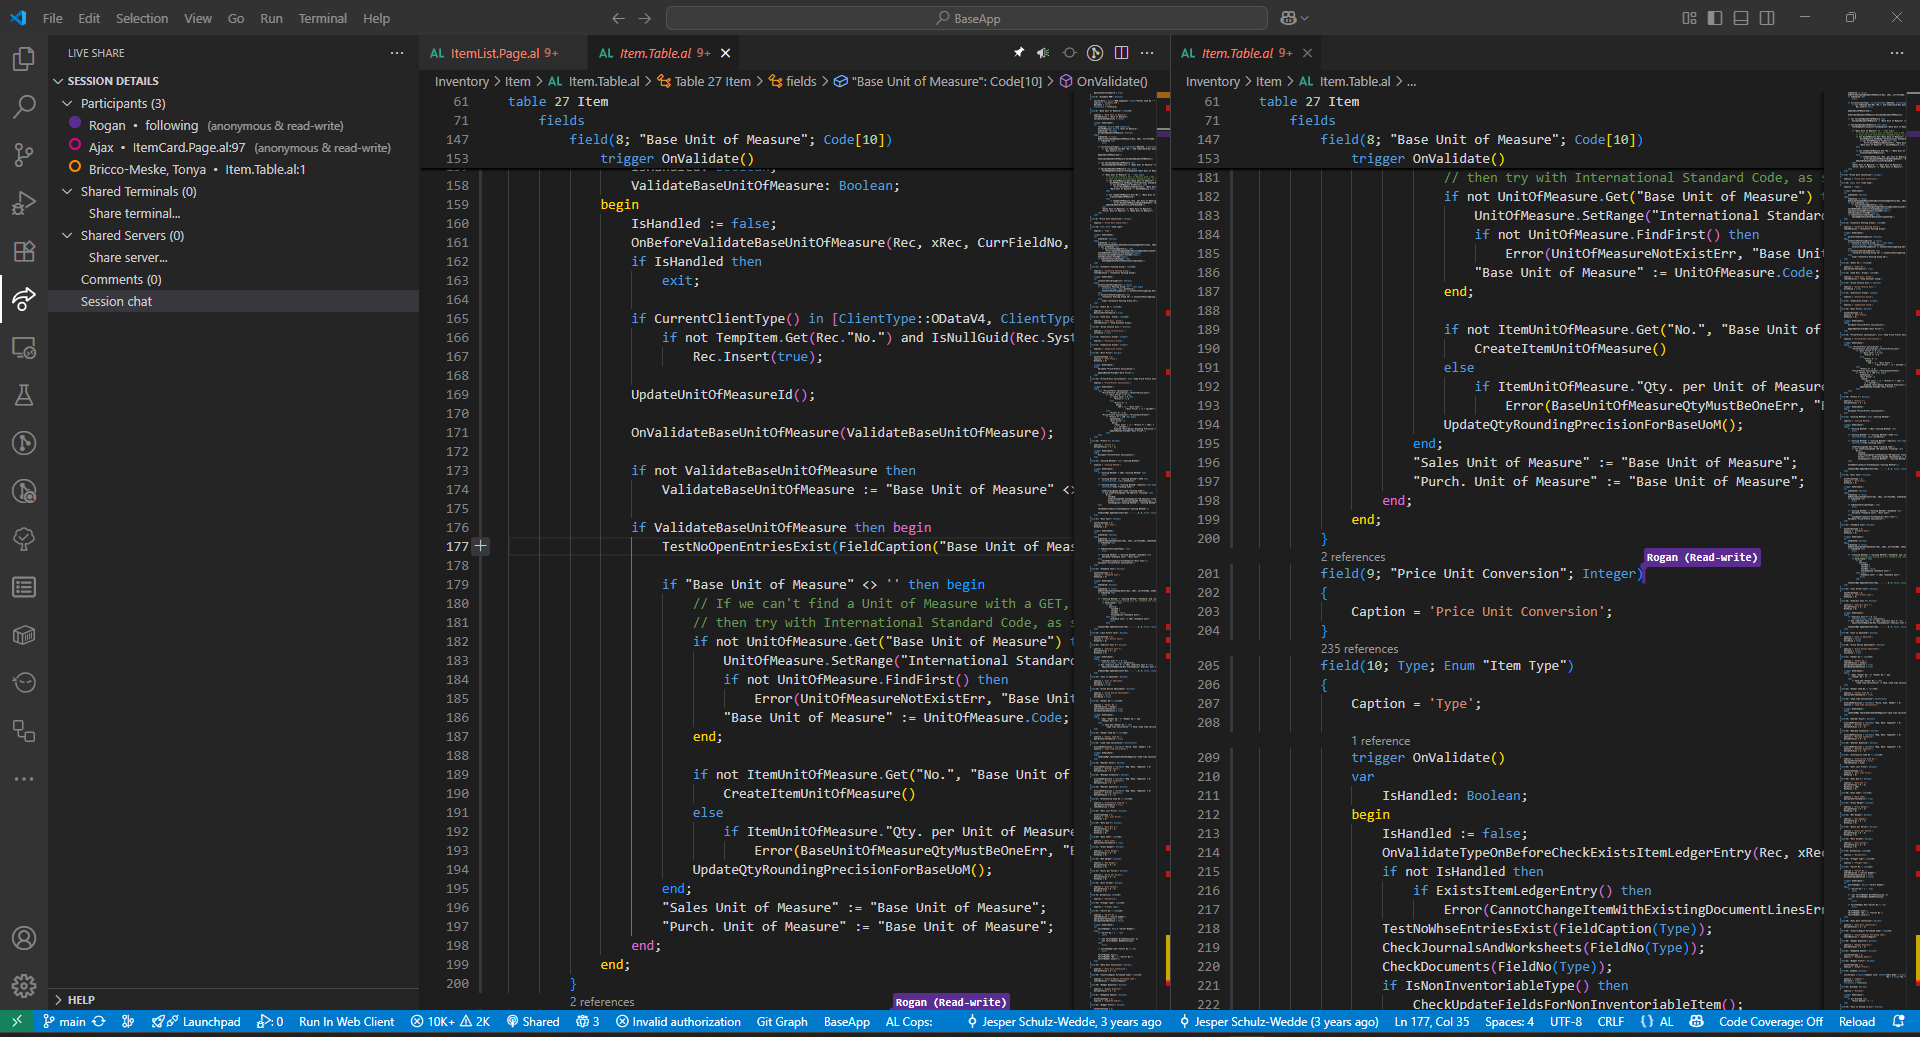Open the Live Share panel icon
Viewport: 1920px width, 1037px height.
point(24,299)
